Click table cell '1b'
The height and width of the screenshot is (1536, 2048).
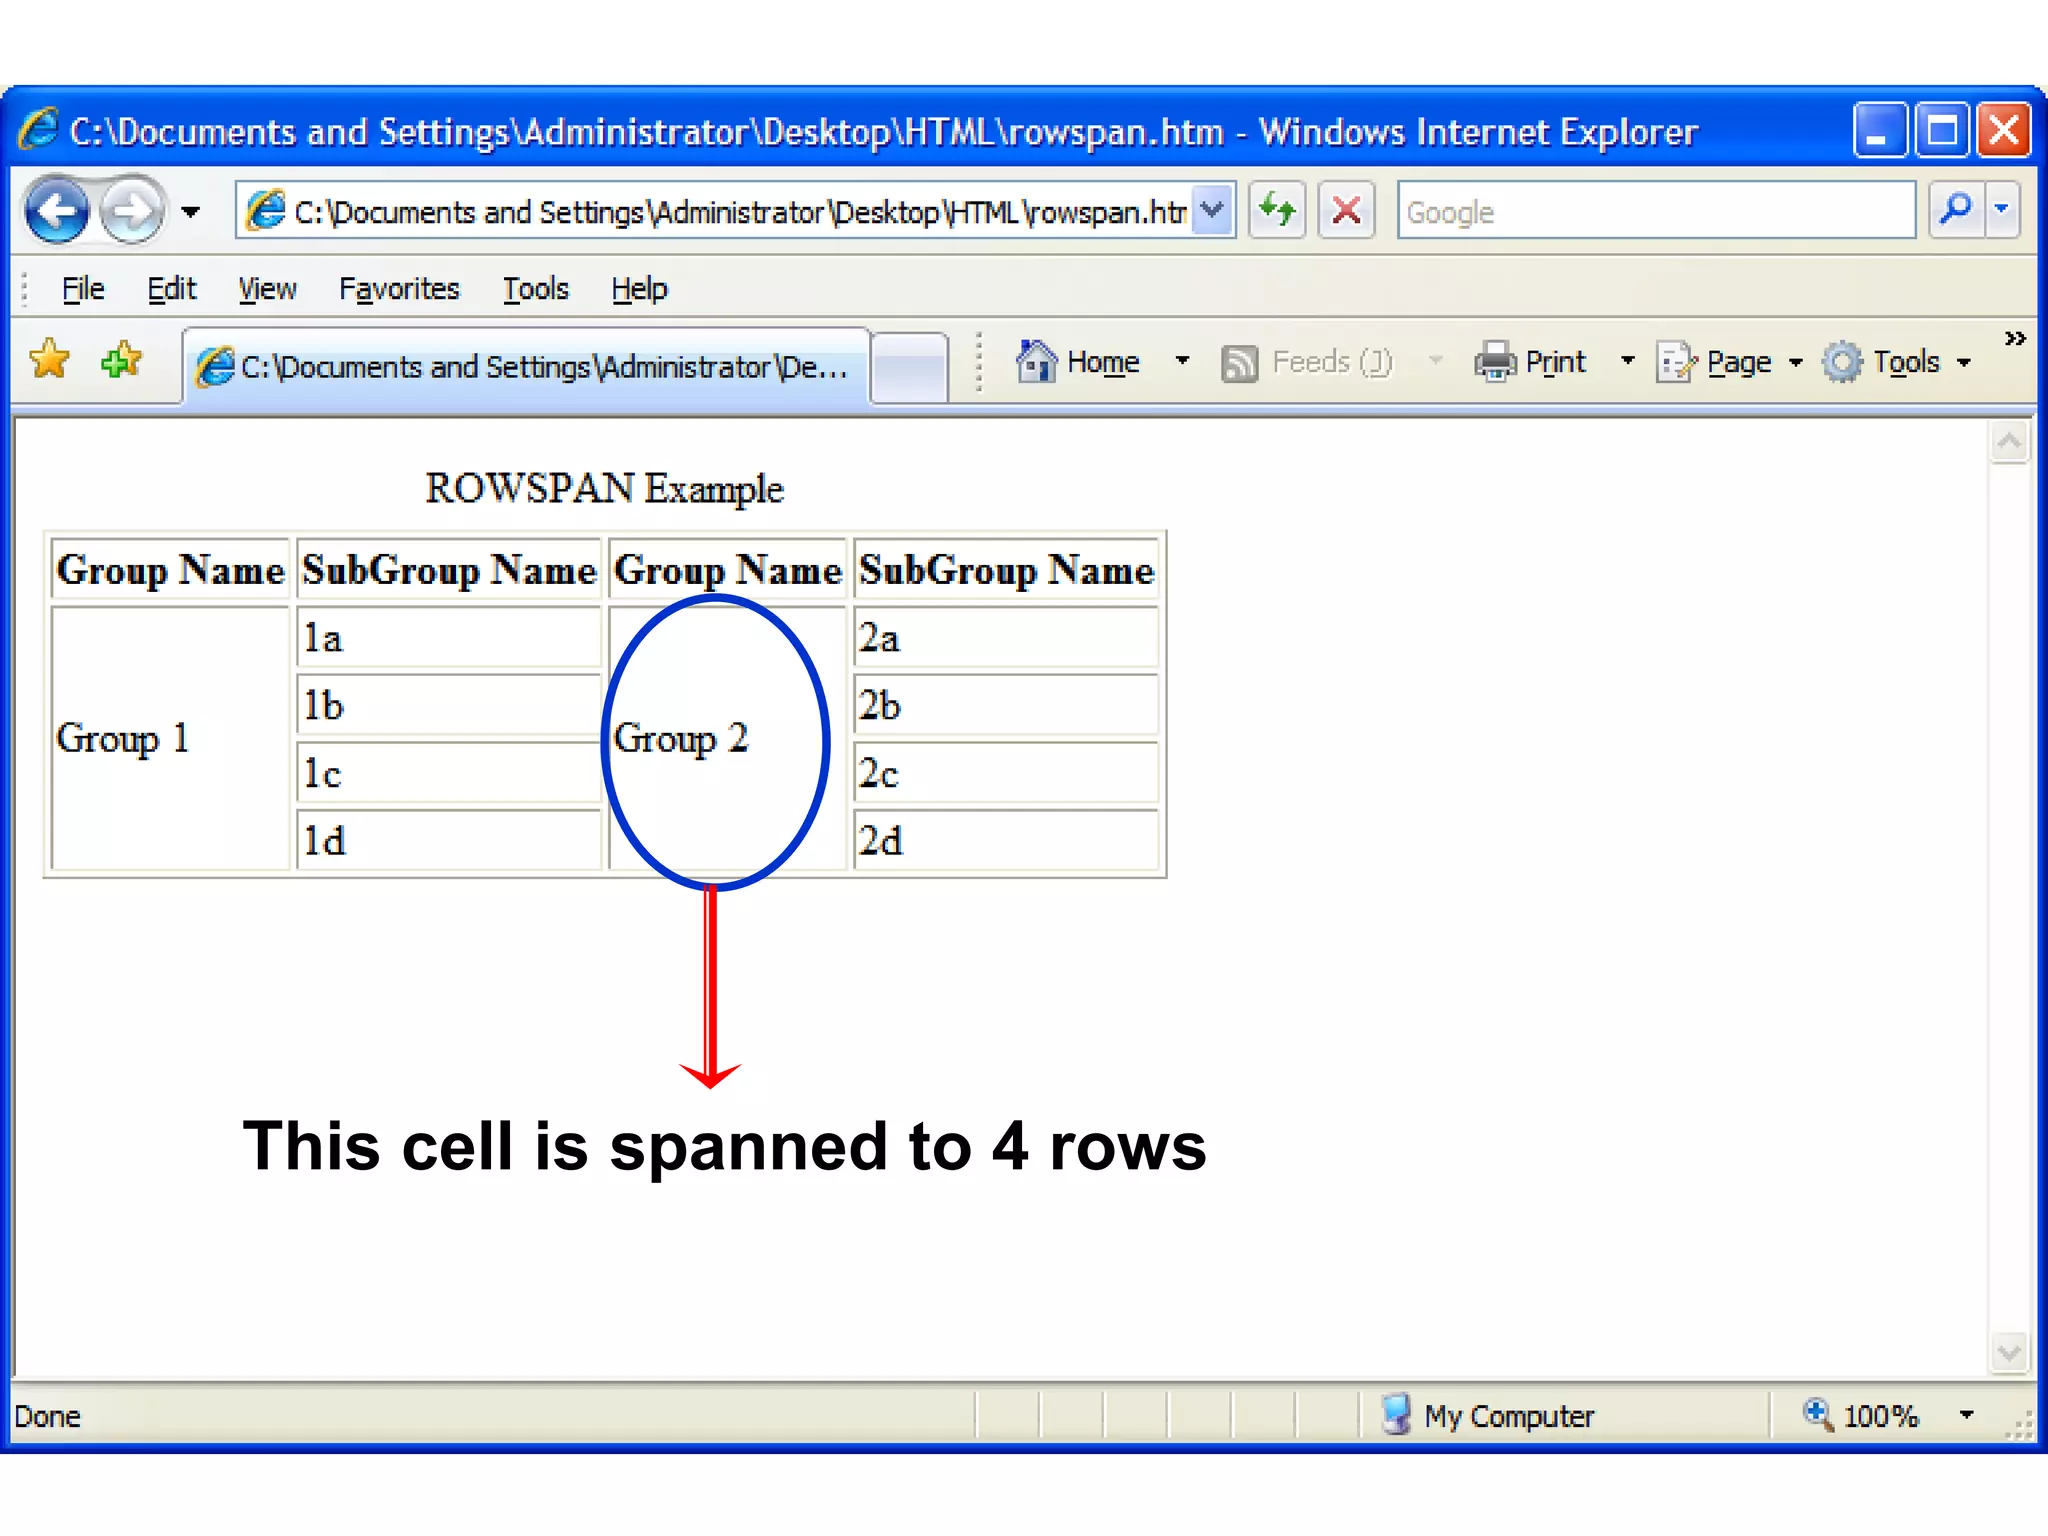tap(449, 705)
